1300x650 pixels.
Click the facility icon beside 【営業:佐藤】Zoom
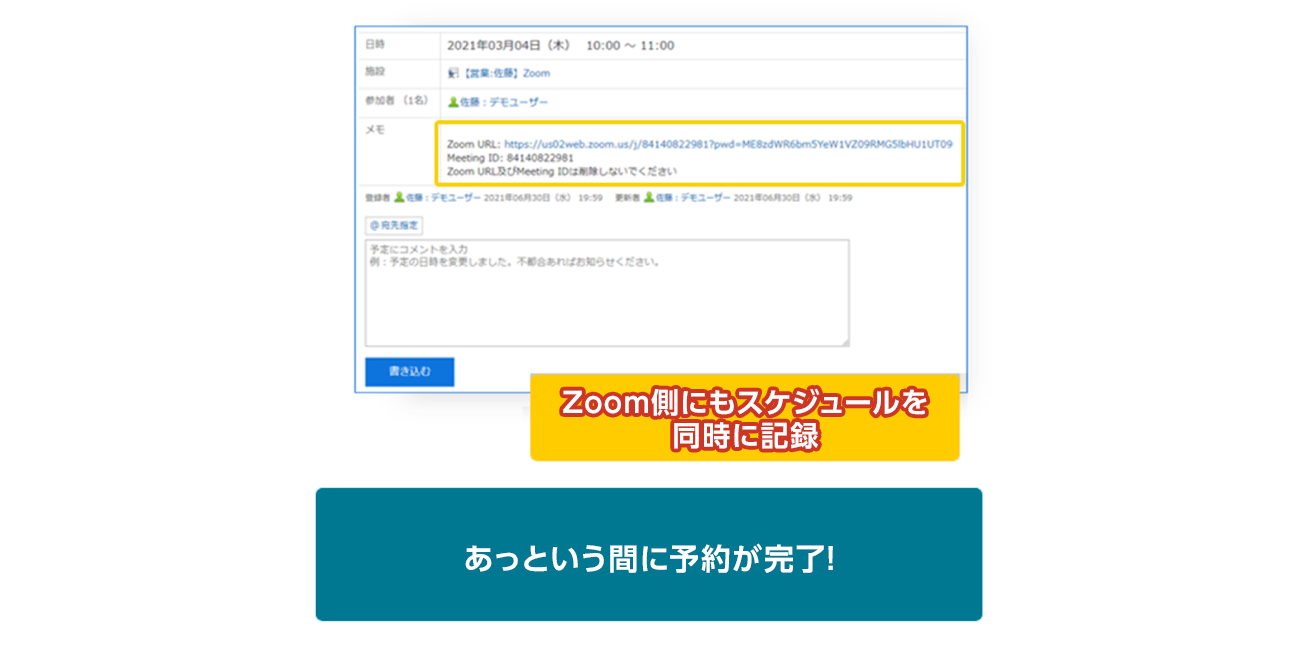pyautogui.click(x=452, y=73)
